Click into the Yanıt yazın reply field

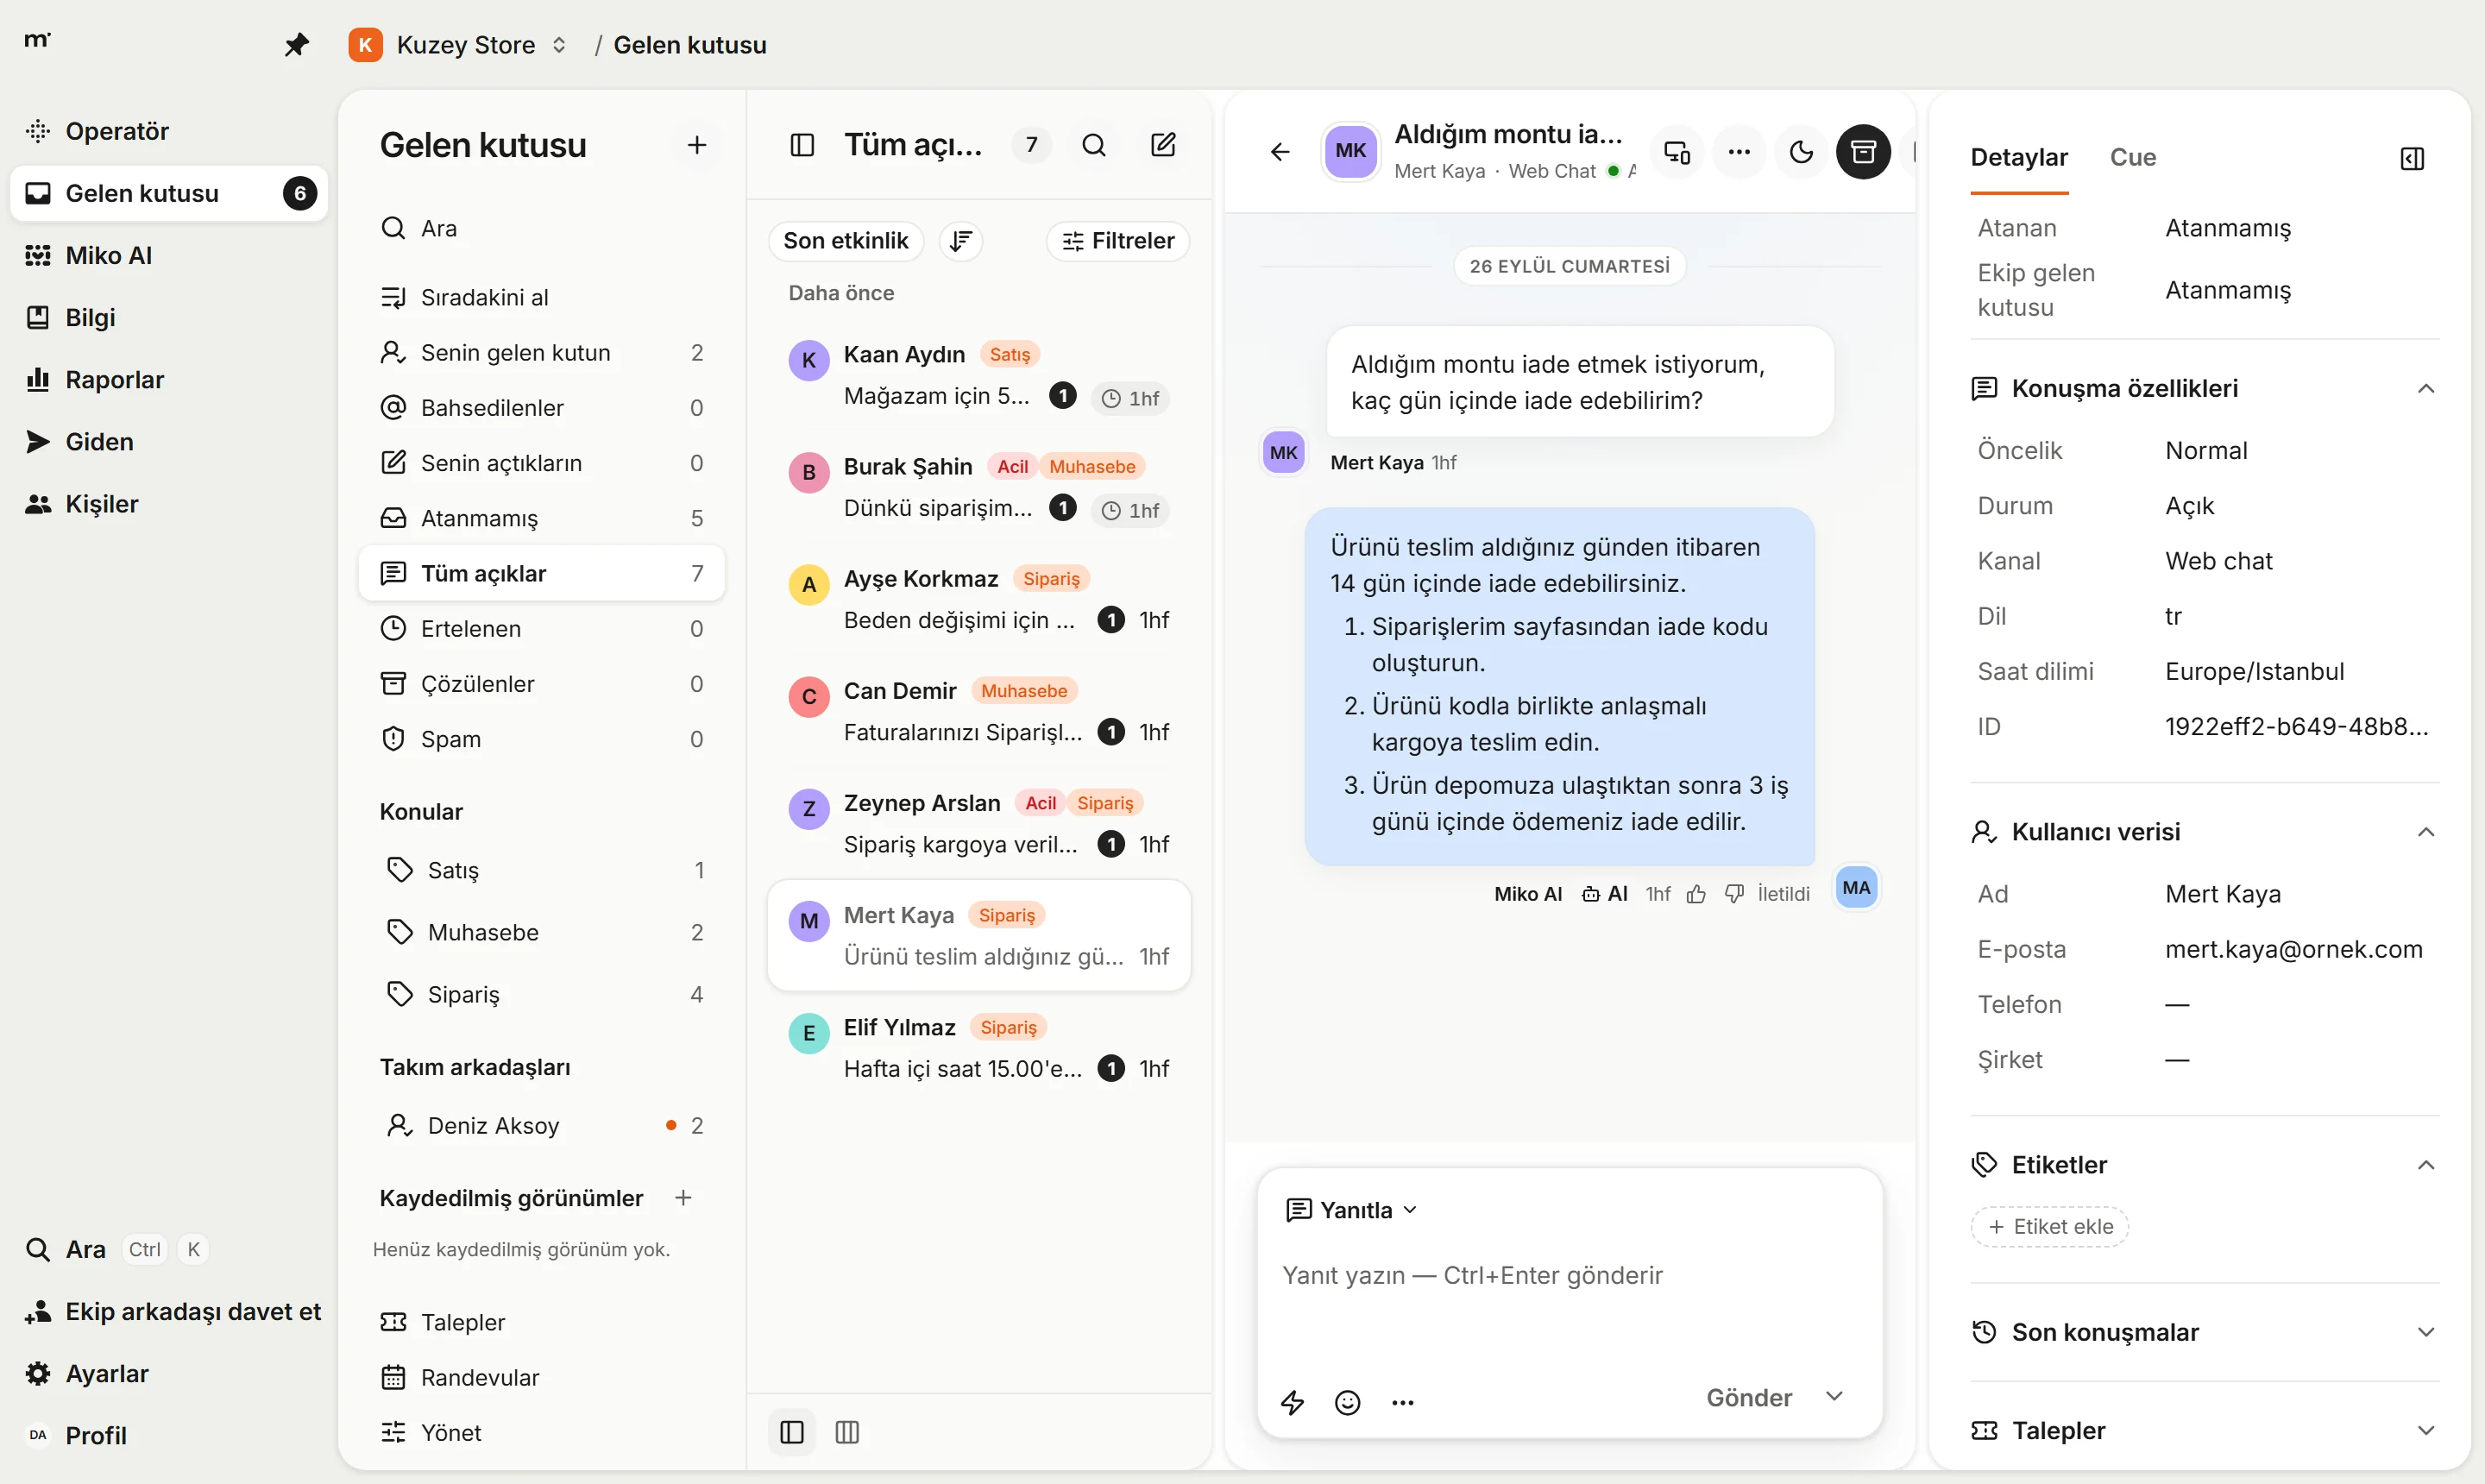pyautogui.click(x=1570, y=1275)
